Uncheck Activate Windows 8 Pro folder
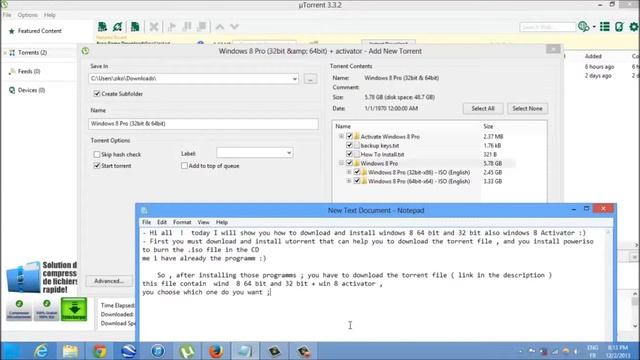Image resolution: width=640 pixels, height=360 pixels. [x=349, y=136]
